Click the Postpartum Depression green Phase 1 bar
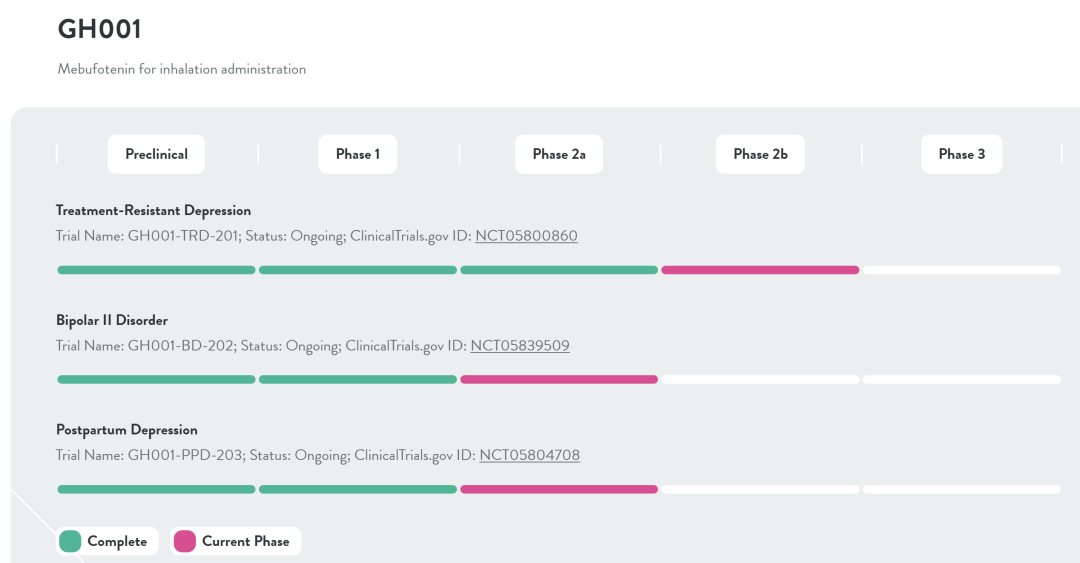Viewport: 1080px width, 563px height. [357, 489]
